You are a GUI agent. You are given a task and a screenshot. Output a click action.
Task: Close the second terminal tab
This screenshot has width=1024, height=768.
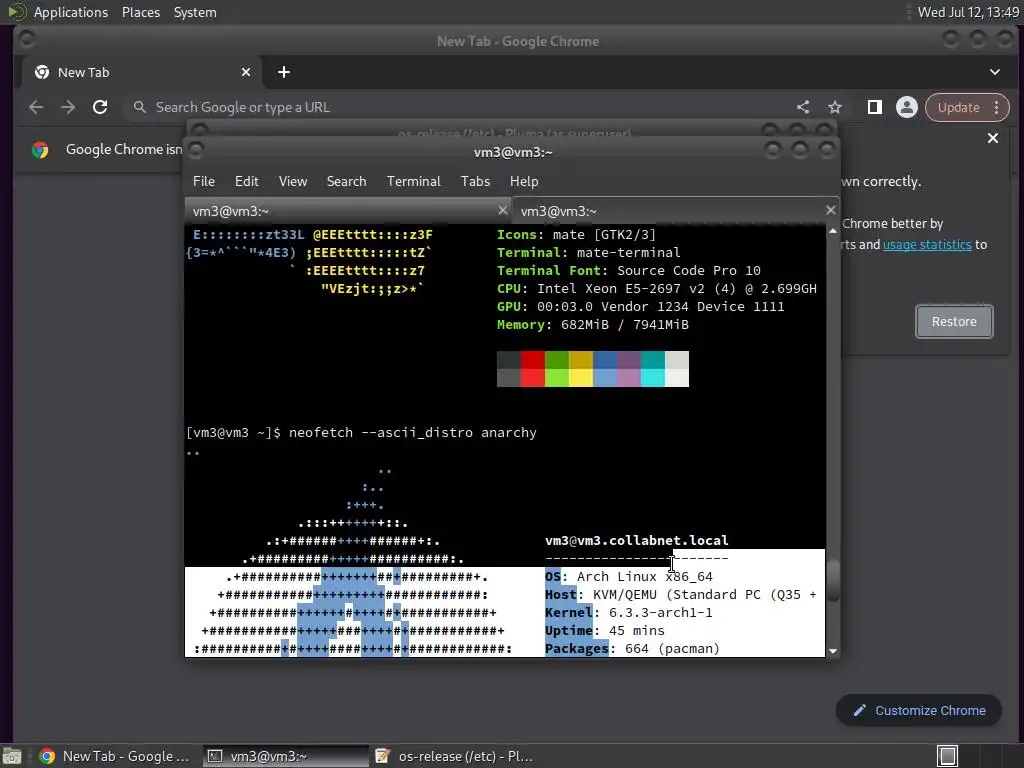[x=830, y=210]
